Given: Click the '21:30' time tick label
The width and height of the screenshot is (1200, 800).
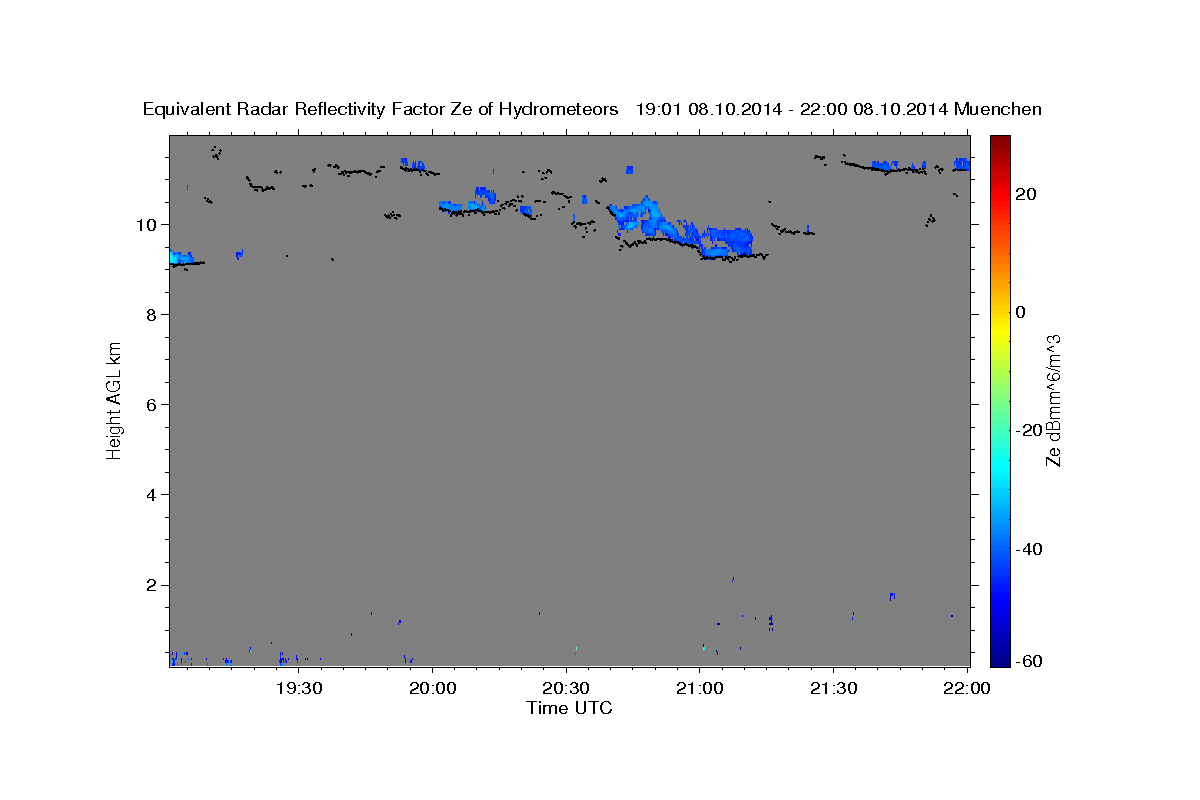Looking at the screenshot, I should pos(833,688).
